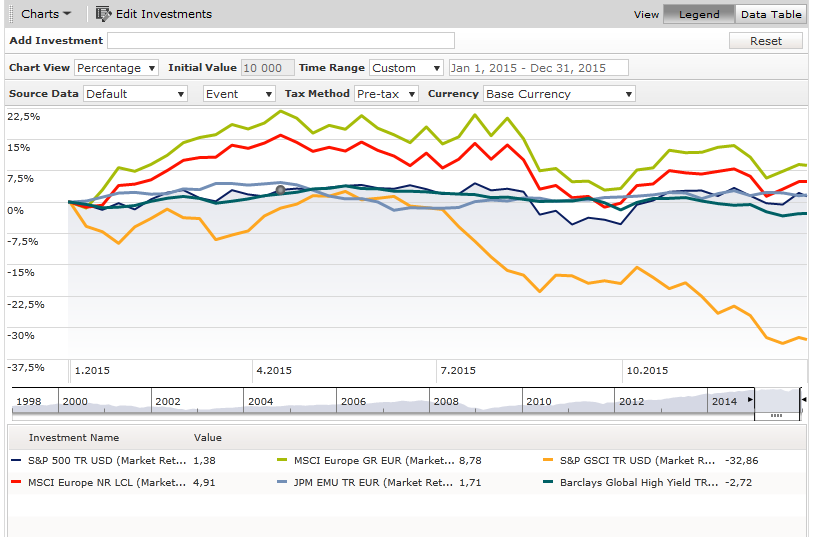Open the Charts dropdown menu
Screen dimensions: 813x537
pos(46,14)
